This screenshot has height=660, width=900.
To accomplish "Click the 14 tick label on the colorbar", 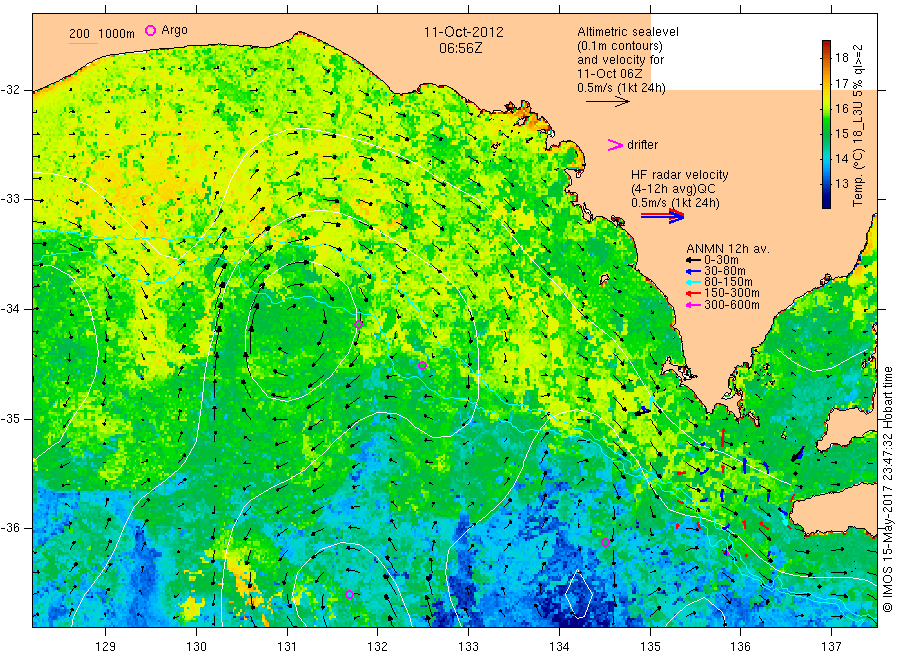I will [x=842, y=159].
